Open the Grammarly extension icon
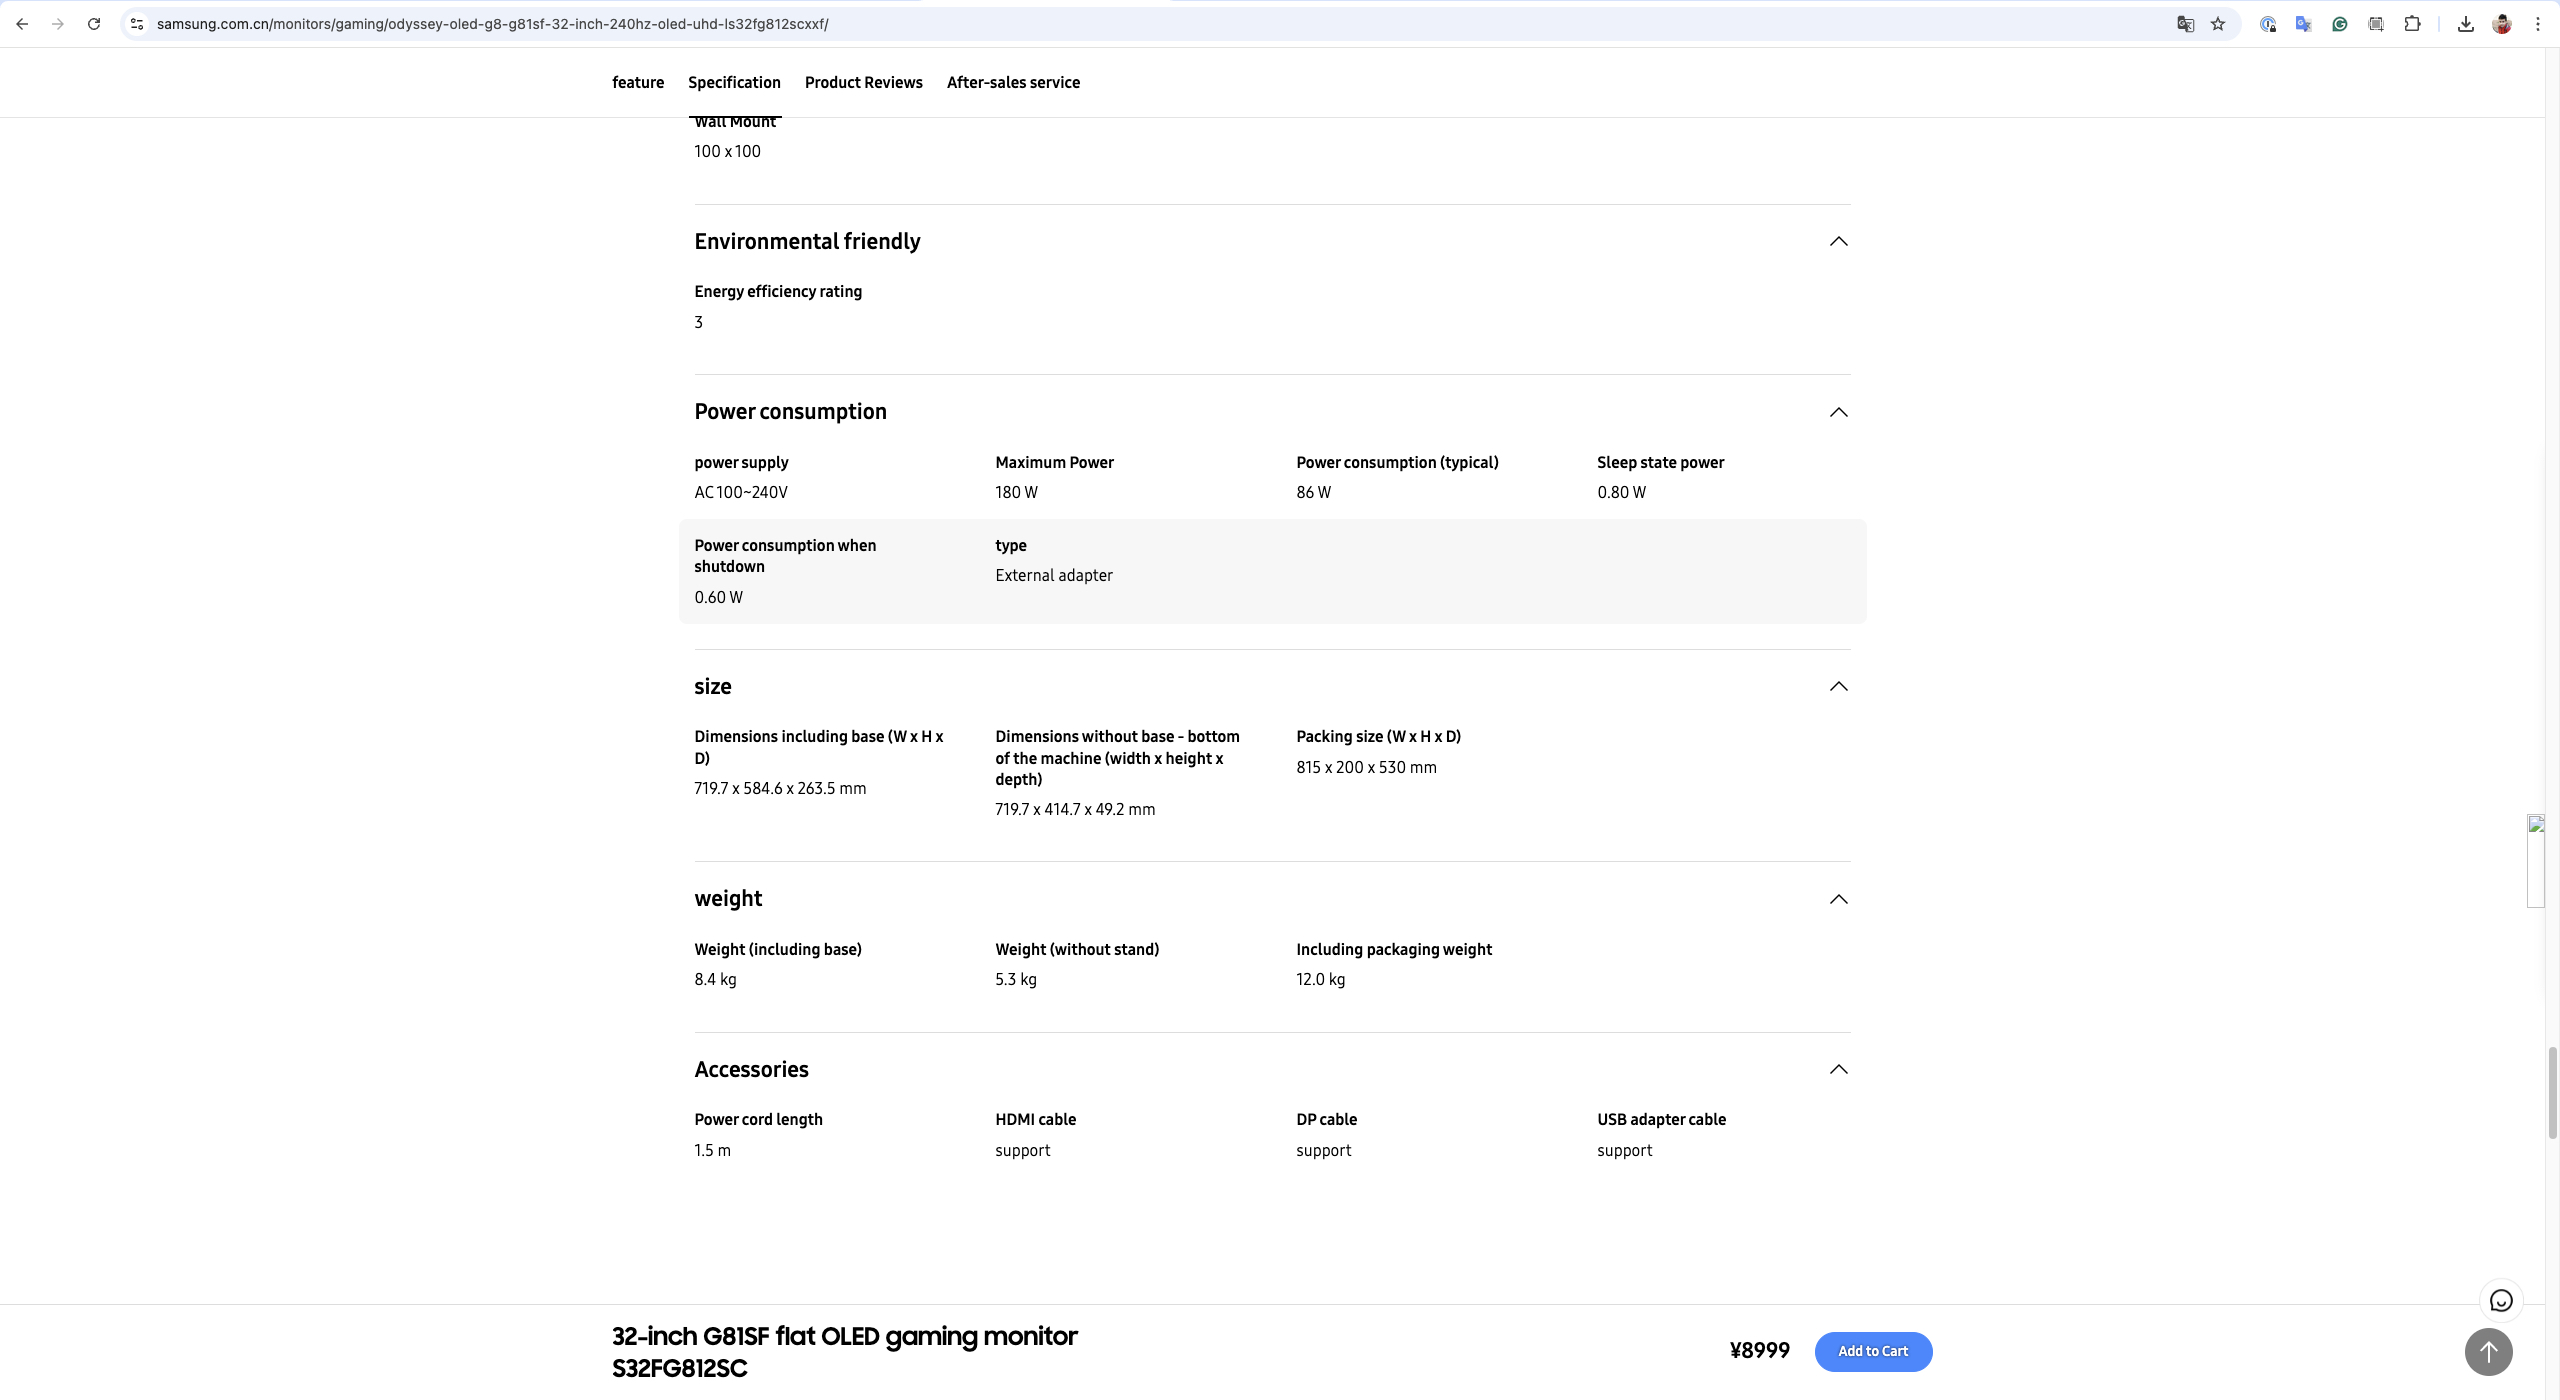The image size is (2560, 1400). [x=2340, y=24]
